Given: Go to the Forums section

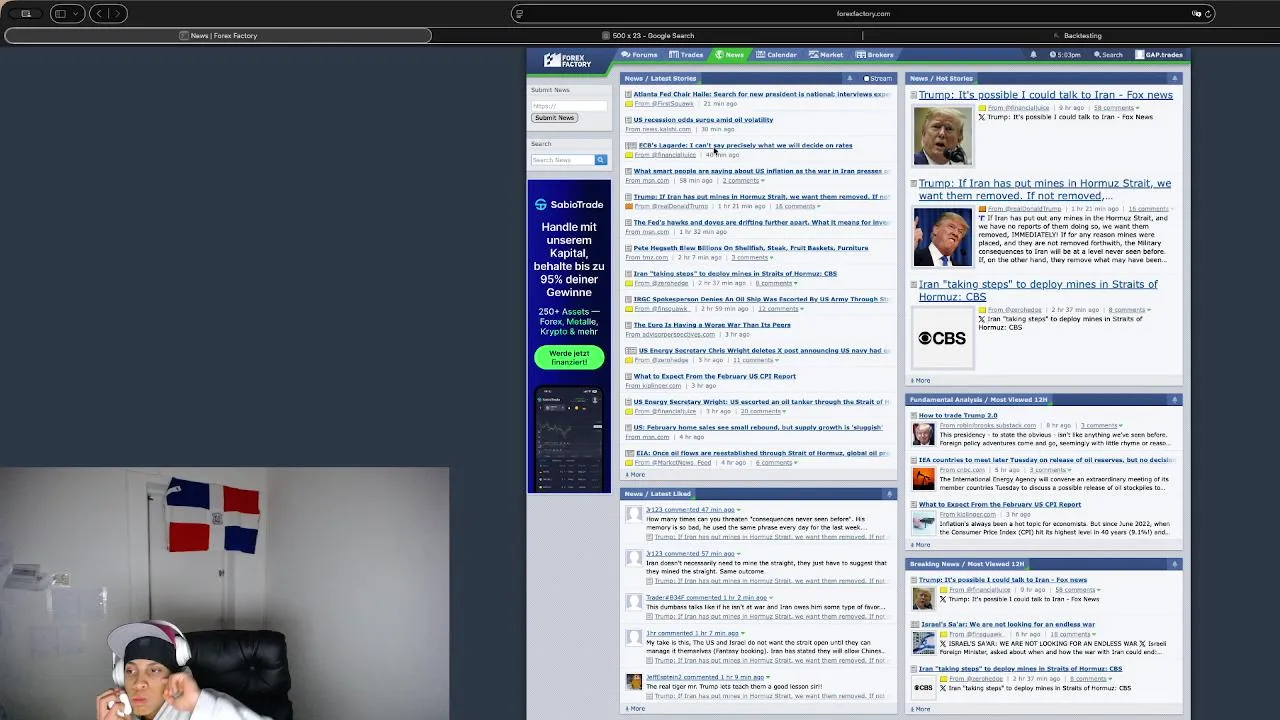Looking at the screenshot, I should (639, 55).
